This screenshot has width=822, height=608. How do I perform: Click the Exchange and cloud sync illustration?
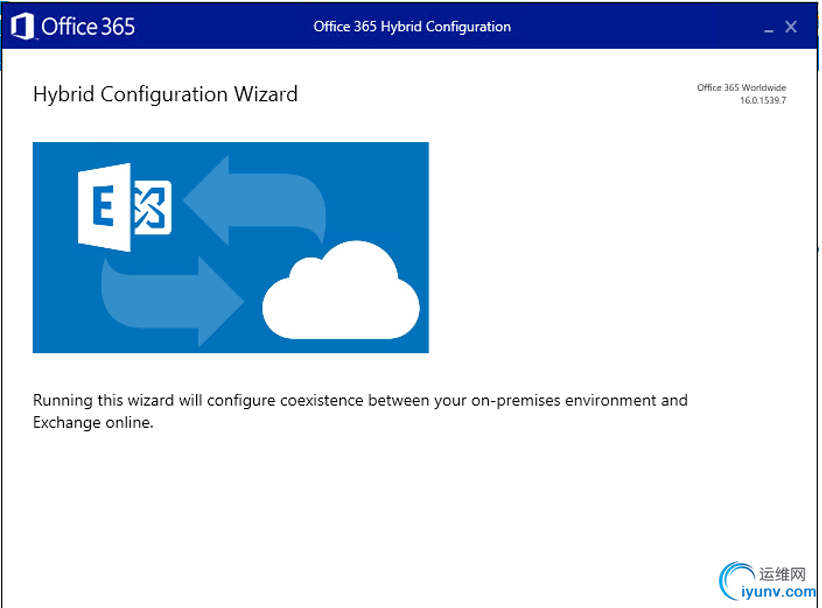(231, 247)
